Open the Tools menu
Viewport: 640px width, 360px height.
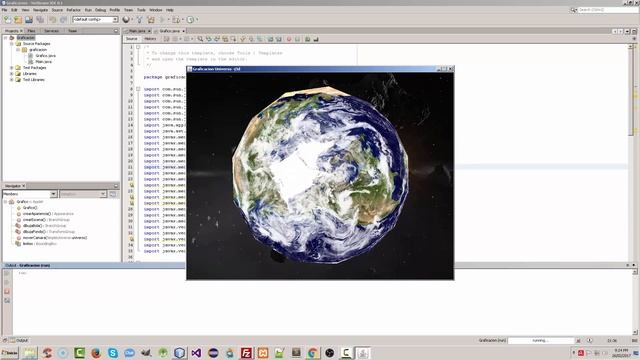tap(141, 10)
